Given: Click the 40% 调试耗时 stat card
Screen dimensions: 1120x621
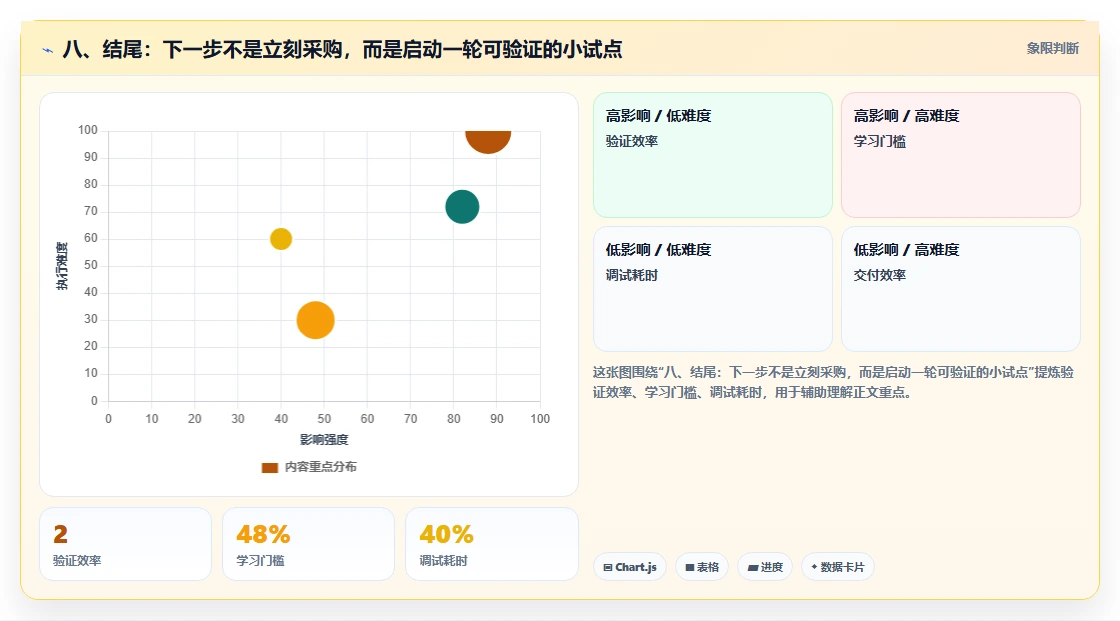Looking at the screenshot, I should click(x=491, y=544).
